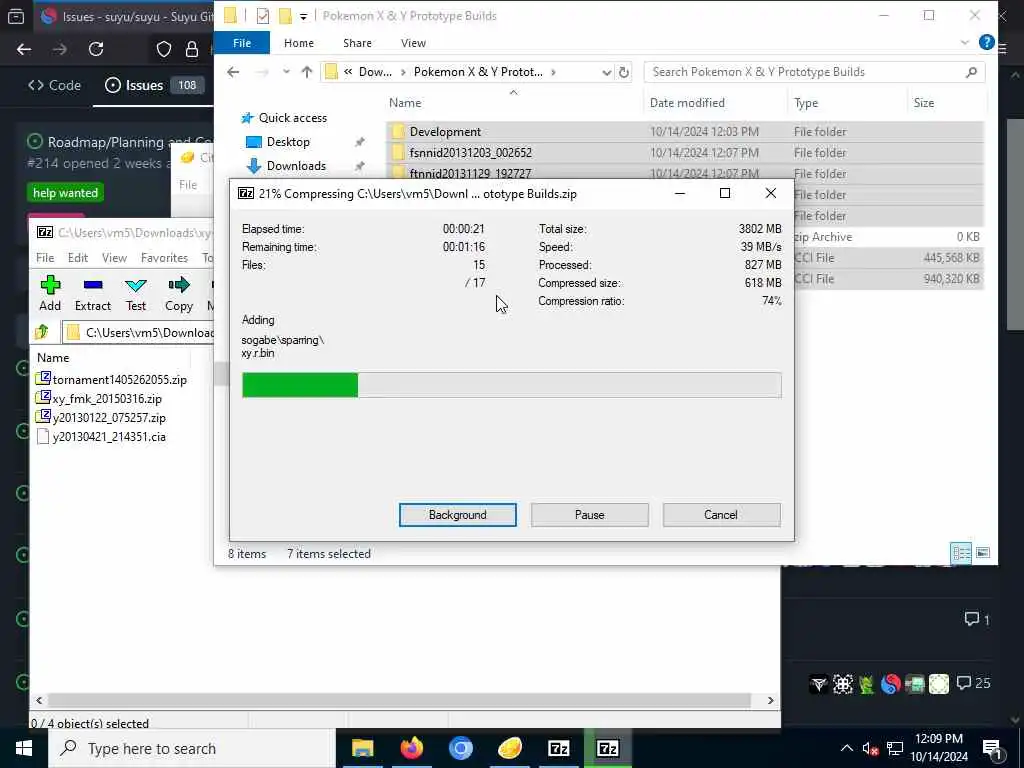This screenshot has height=768, width=1024.
Task: Open the Issues tab on Suyu repository
Action: coord(153,85)
